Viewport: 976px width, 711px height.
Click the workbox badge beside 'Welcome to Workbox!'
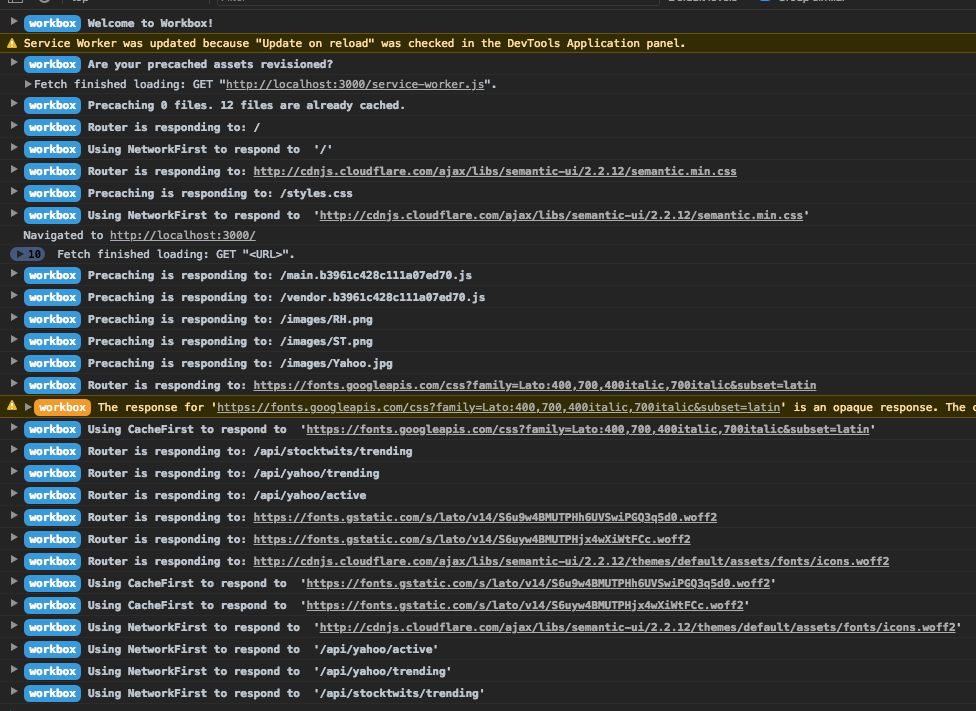pyautogui.click(x=52, y=22)
